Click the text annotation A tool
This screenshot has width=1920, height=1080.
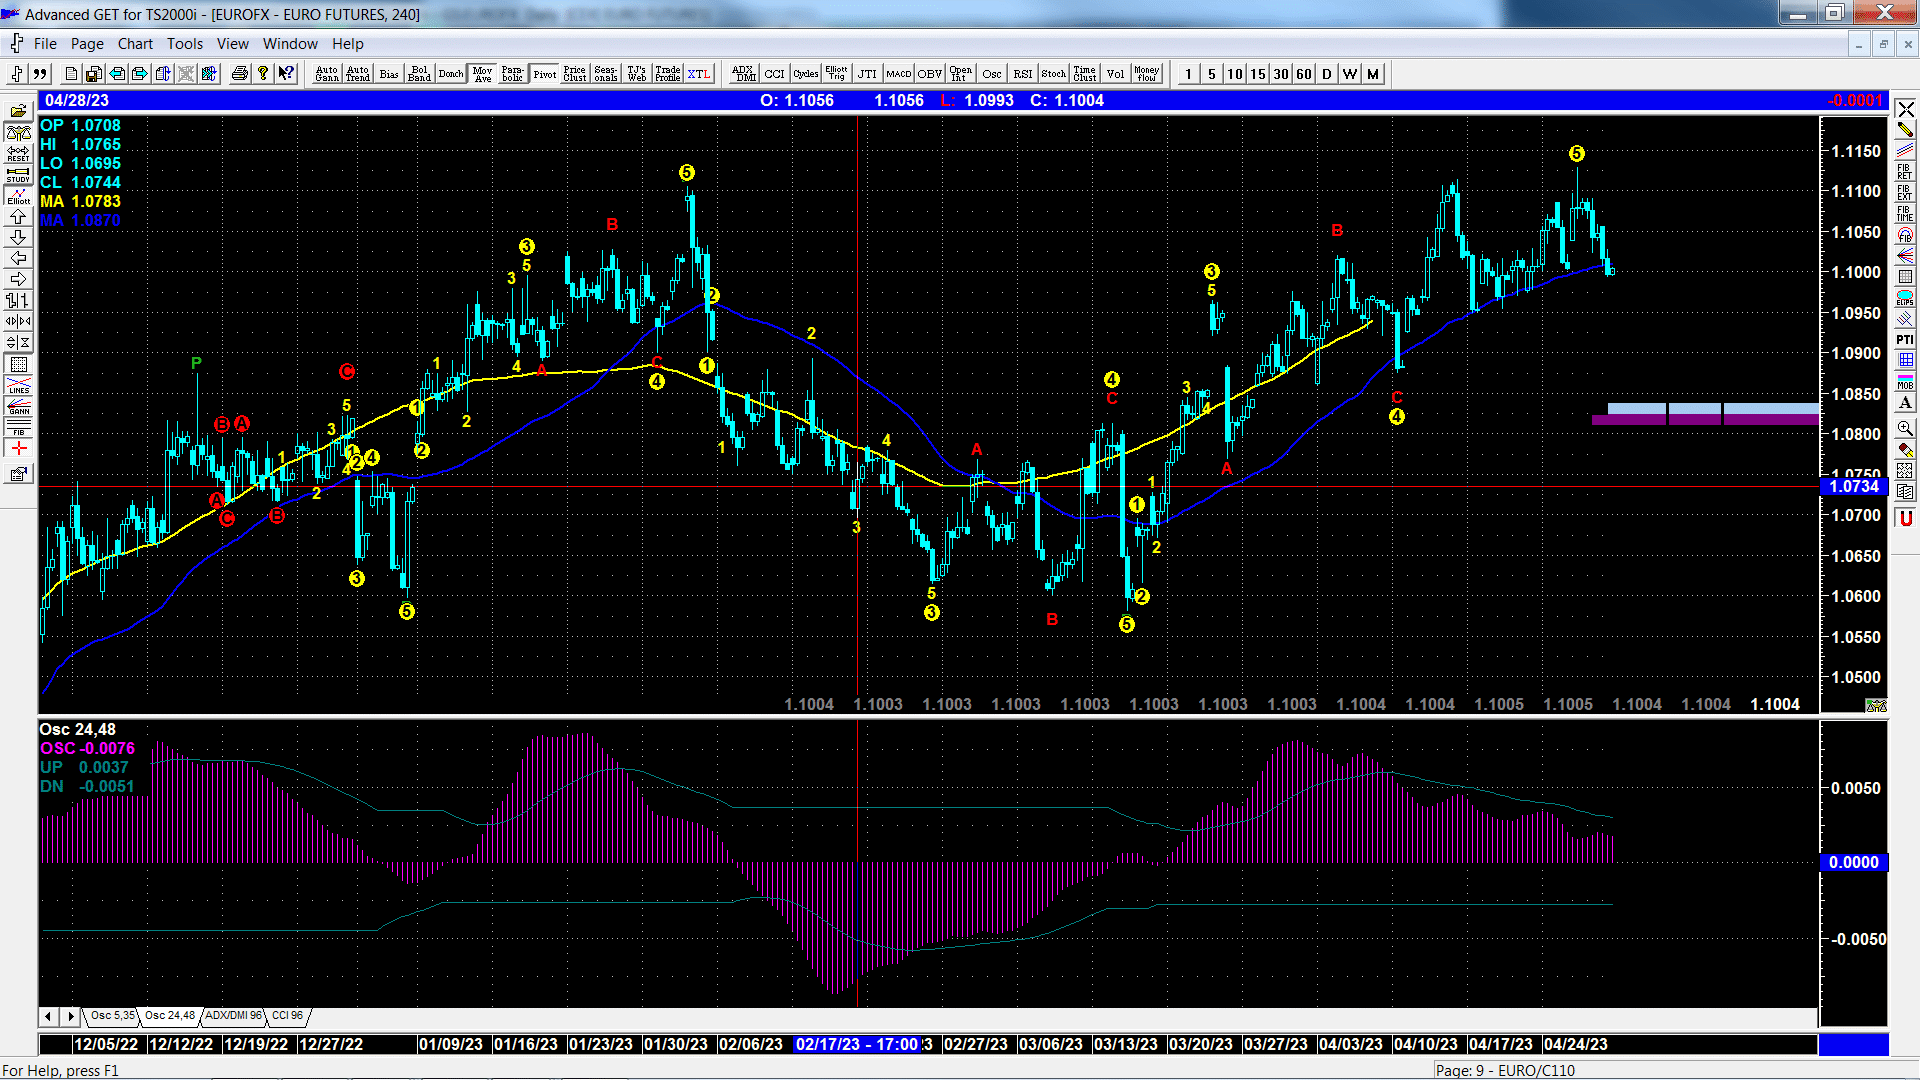(x=1905, y=403)
